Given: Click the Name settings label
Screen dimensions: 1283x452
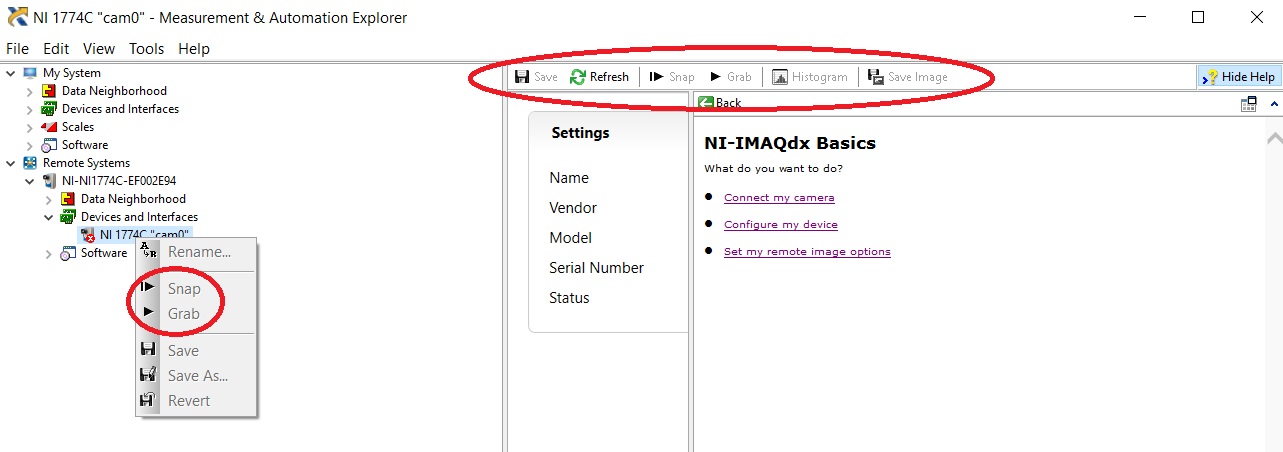Looking at the screenshot, I should coord(569,178).
